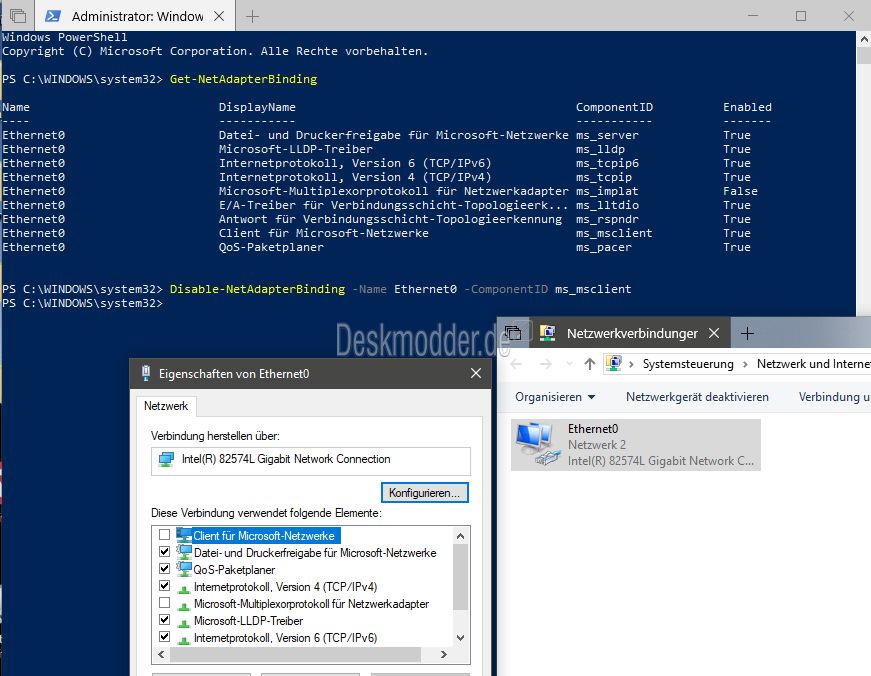Expand breadcrumb chevron after Systemsteuerung
Screen dimensions: 871x676
pos(745,364)
